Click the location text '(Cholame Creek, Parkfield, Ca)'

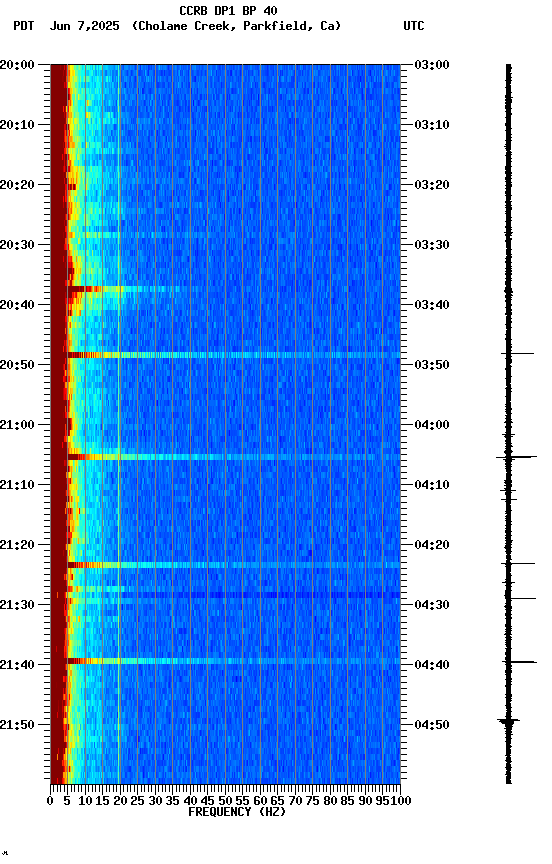(236, 26)
